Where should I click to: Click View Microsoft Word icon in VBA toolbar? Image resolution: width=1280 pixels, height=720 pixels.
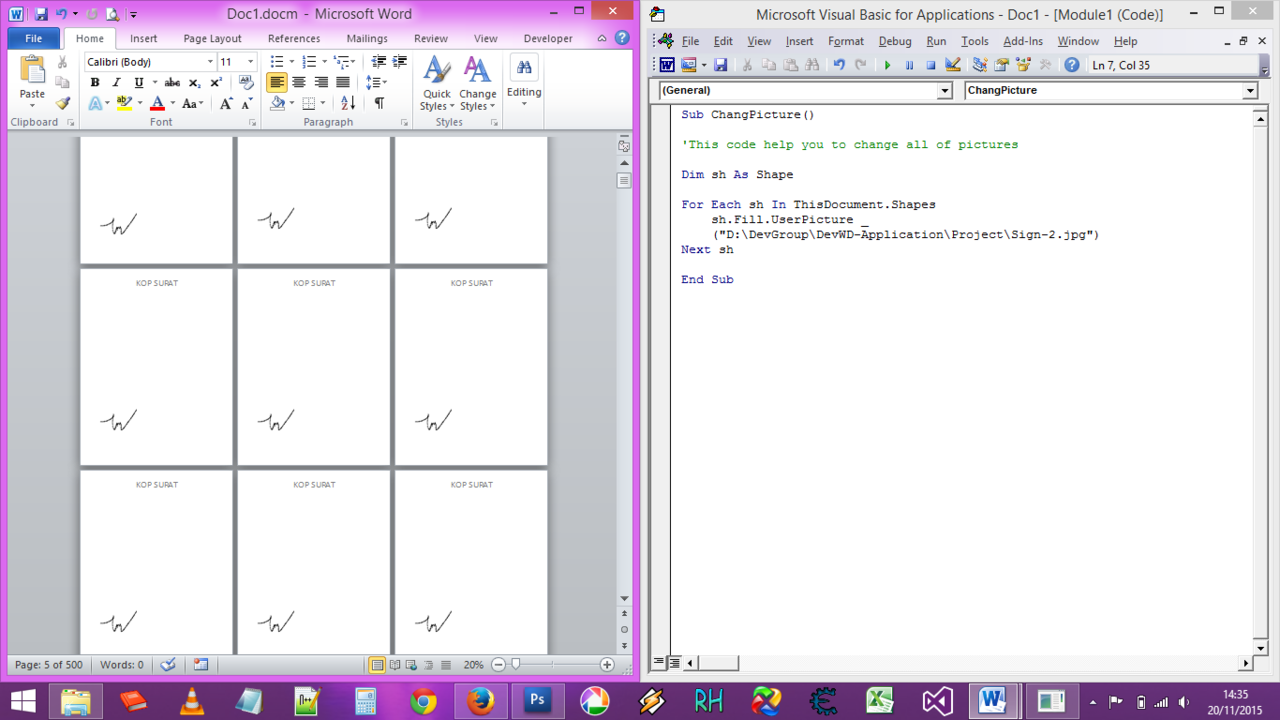[667, 65]
